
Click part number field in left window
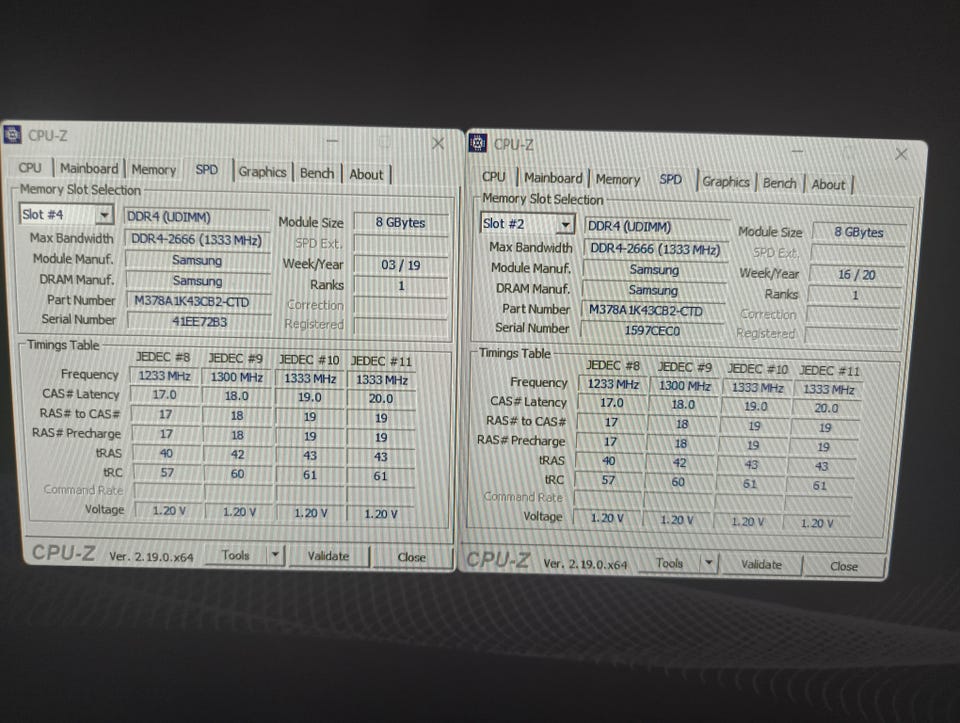(x=199, y=301)
